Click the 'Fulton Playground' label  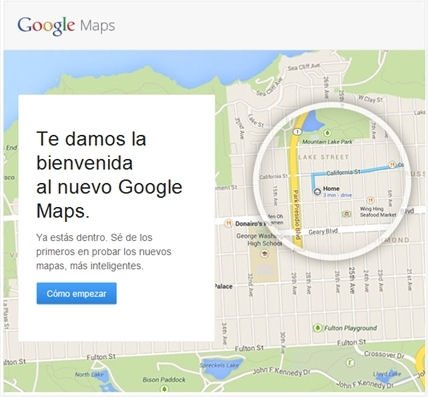[351, 328]
